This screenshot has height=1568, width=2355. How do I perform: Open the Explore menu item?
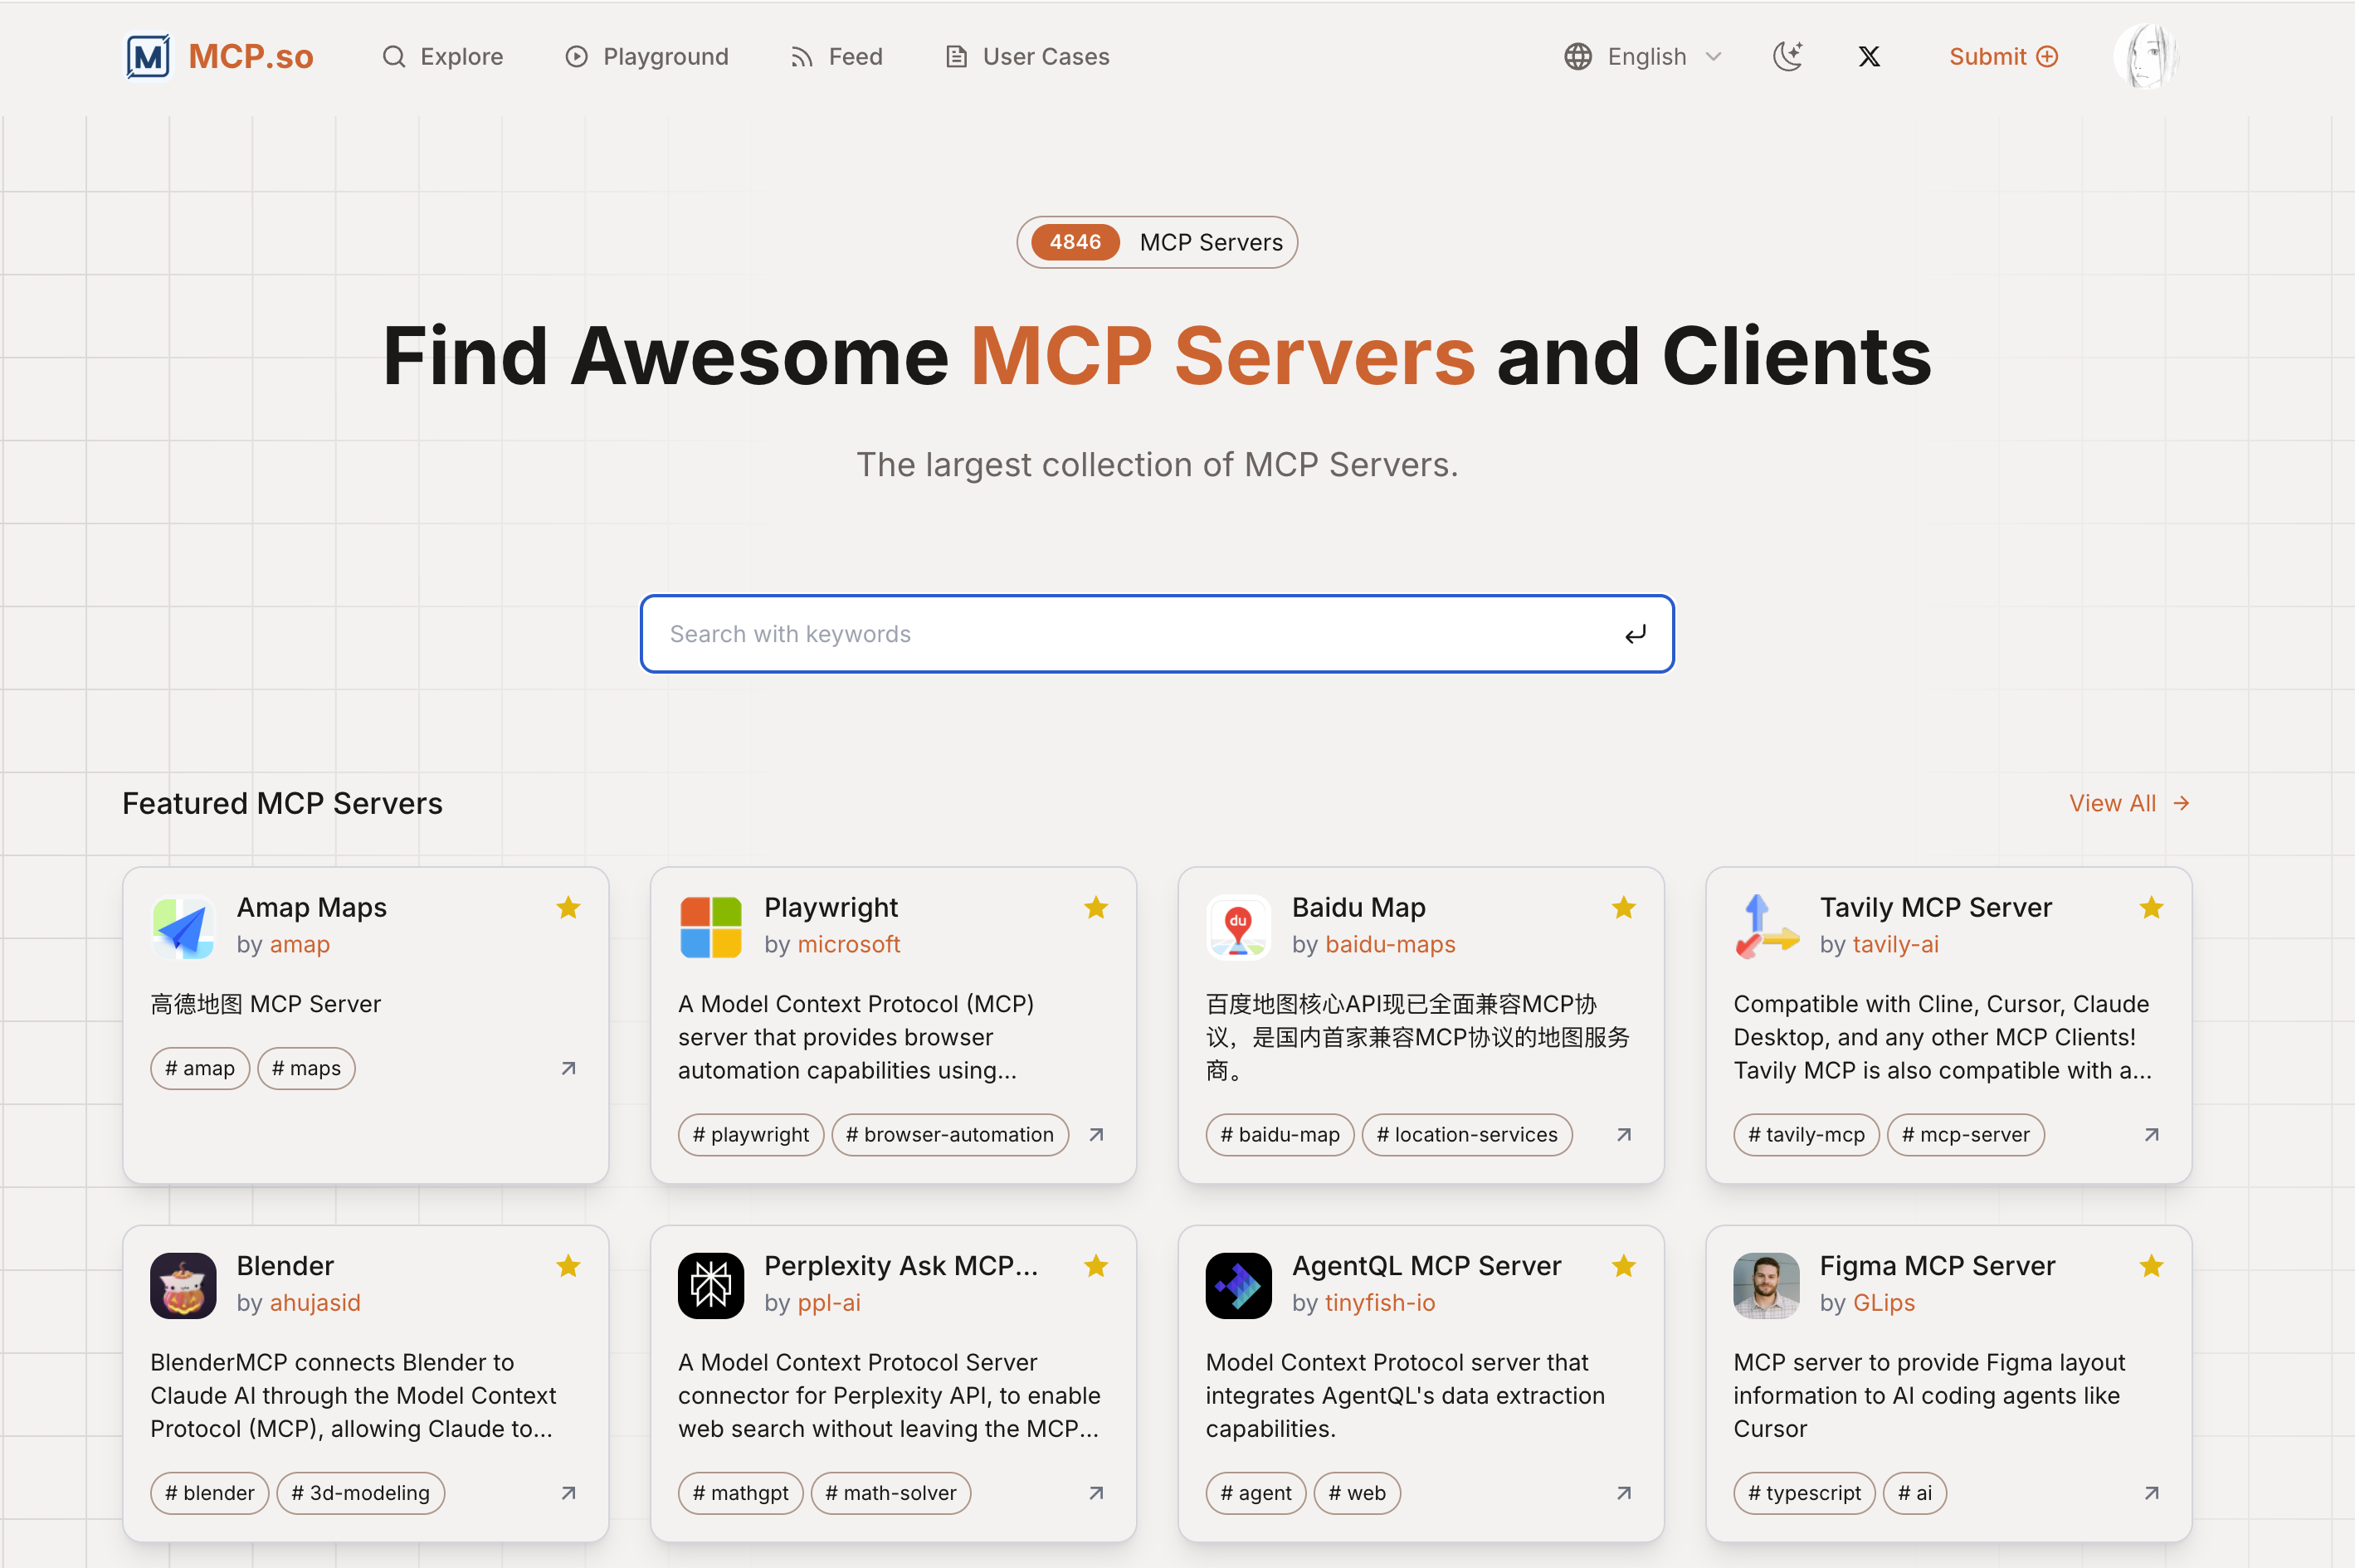tap(443, 57)
